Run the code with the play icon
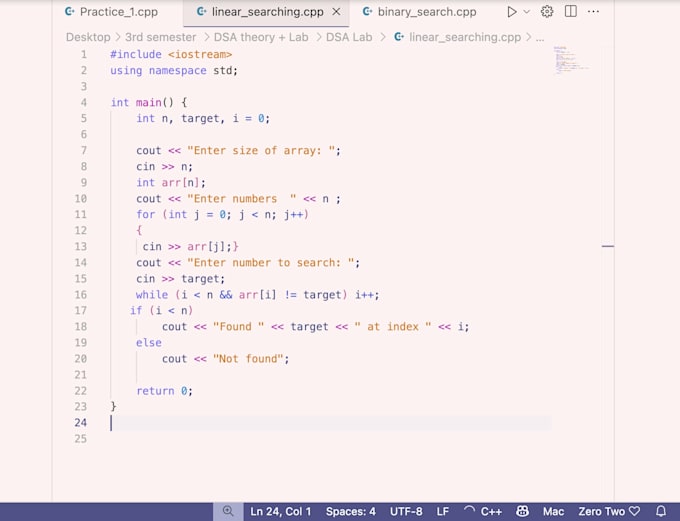This screenshot has height=521, width=680. [512, 12]
